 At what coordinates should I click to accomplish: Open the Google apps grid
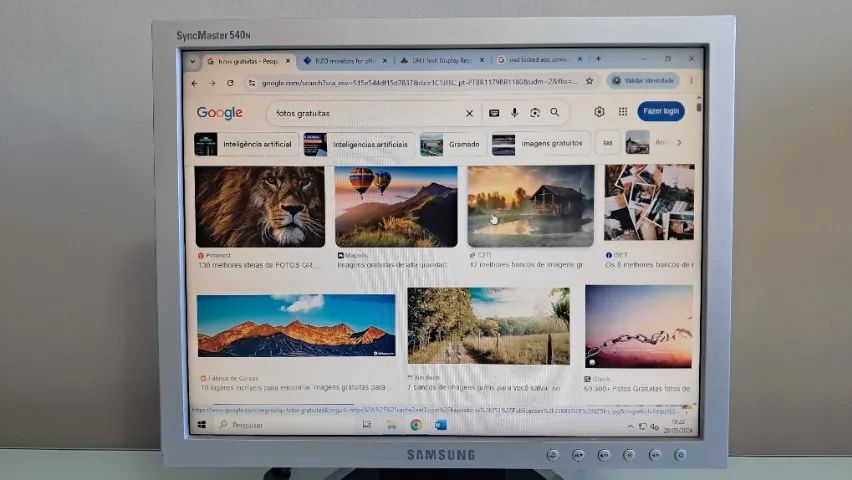[623, 111]
